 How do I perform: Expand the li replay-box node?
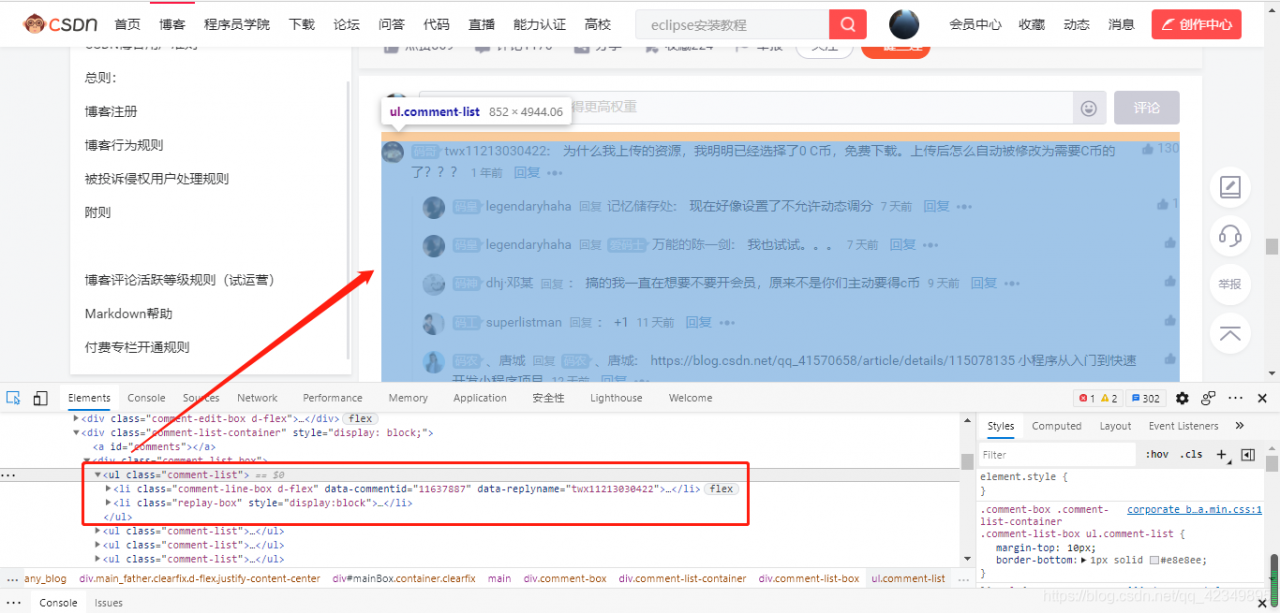pyautogui.click(x=108, y=503)
